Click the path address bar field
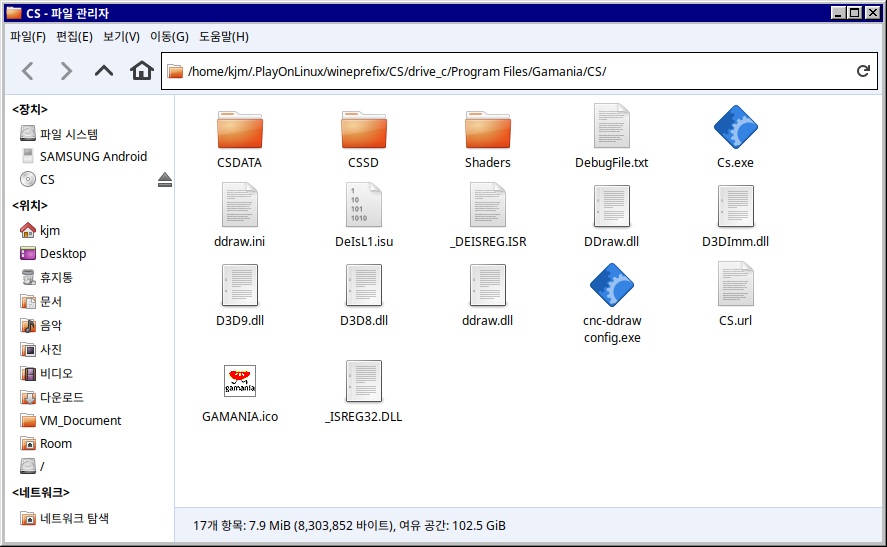The width and height of the screenshot is (887, 547). 519,71
